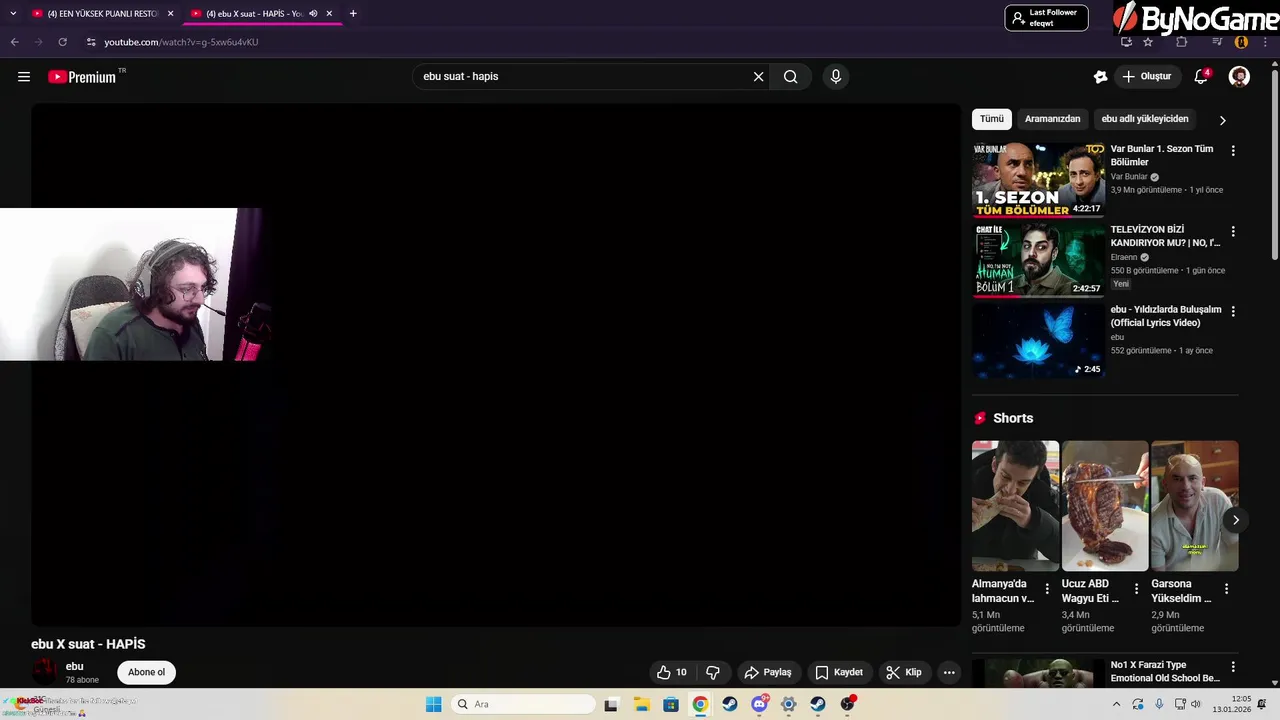Go to the YouTube Premium home logo

pos(82,77)
